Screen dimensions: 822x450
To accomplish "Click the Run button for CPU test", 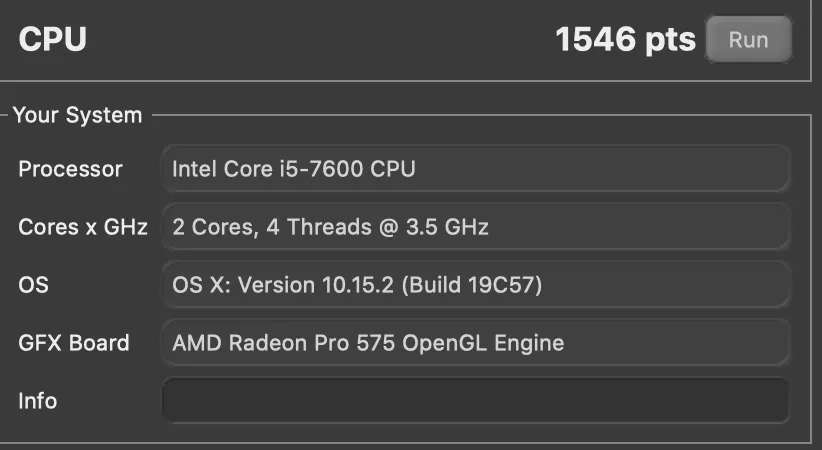I will [748, 40].
